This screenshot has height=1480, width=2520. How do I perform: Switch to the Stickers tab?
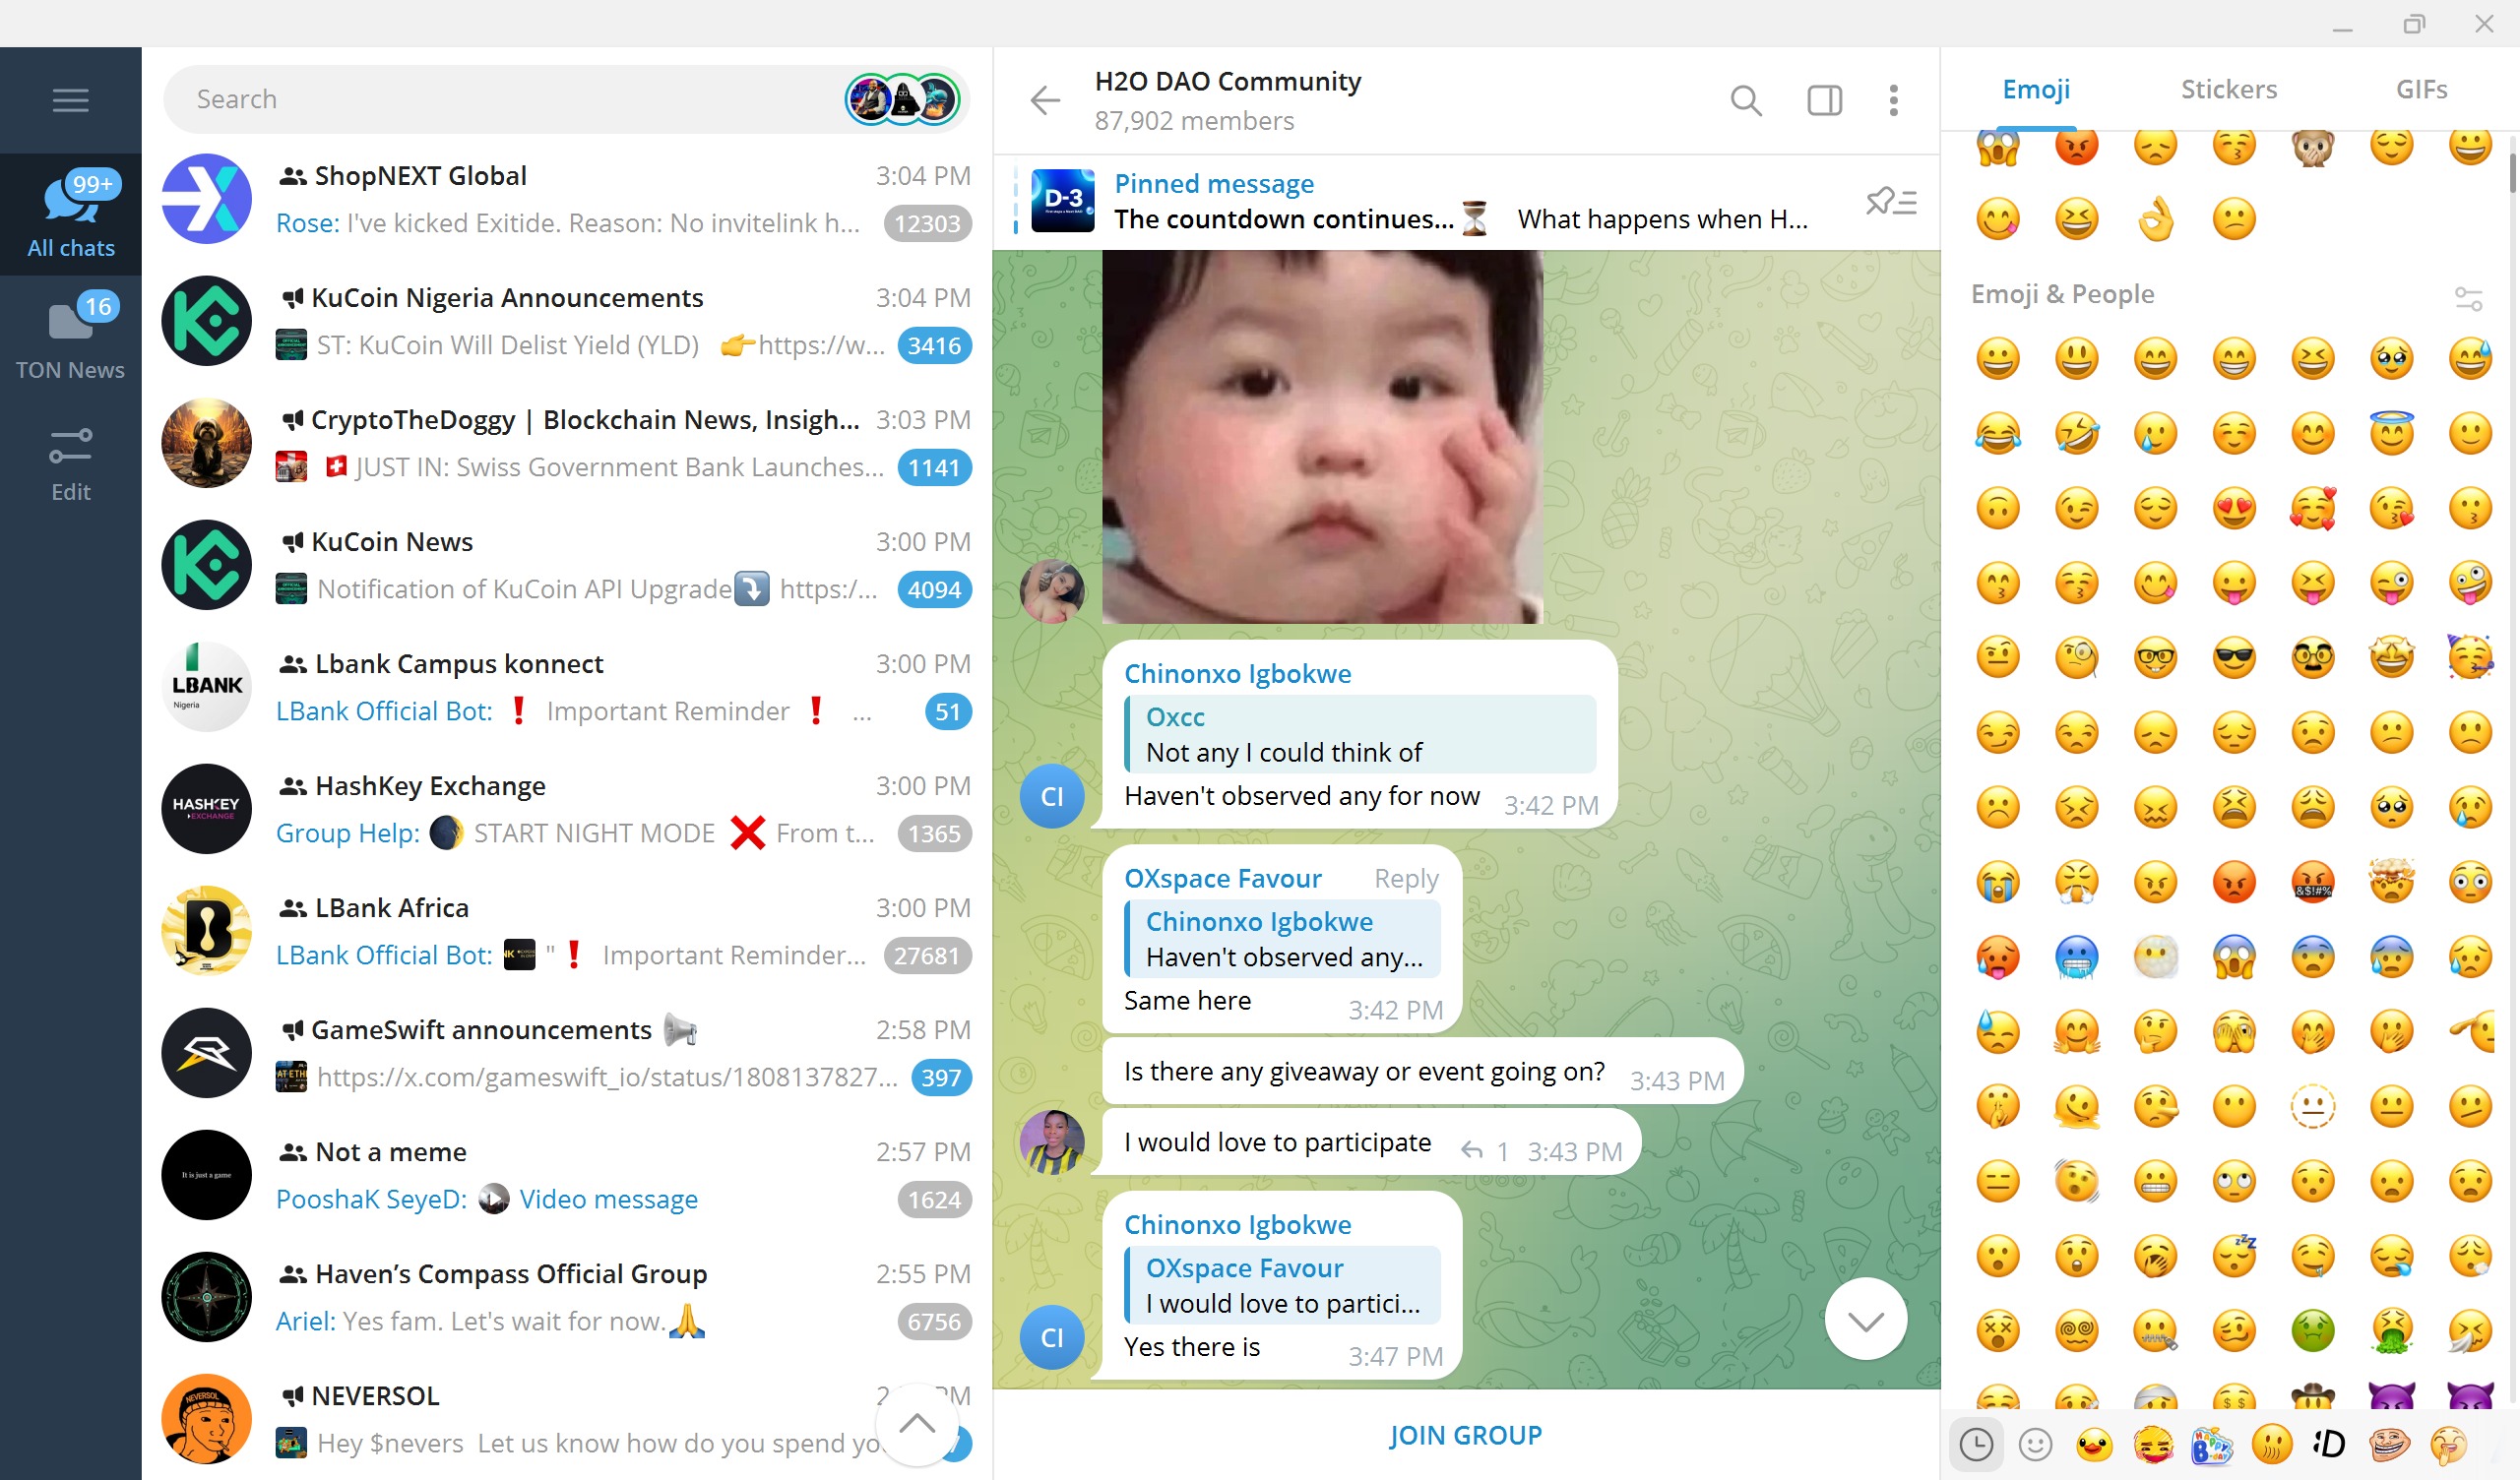[x=2228, y=89]
